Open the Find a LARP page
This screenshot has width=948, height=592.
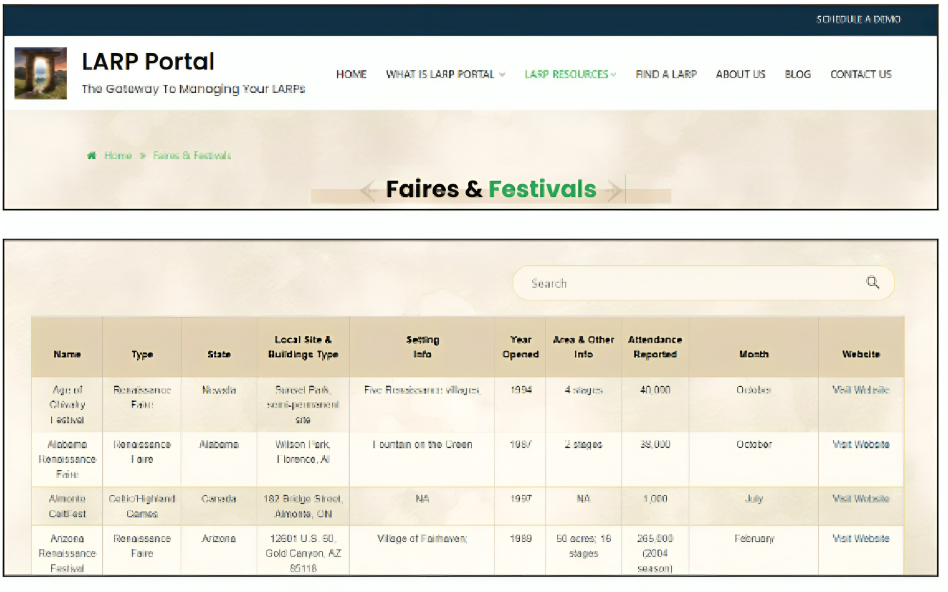tap(666, 74)
